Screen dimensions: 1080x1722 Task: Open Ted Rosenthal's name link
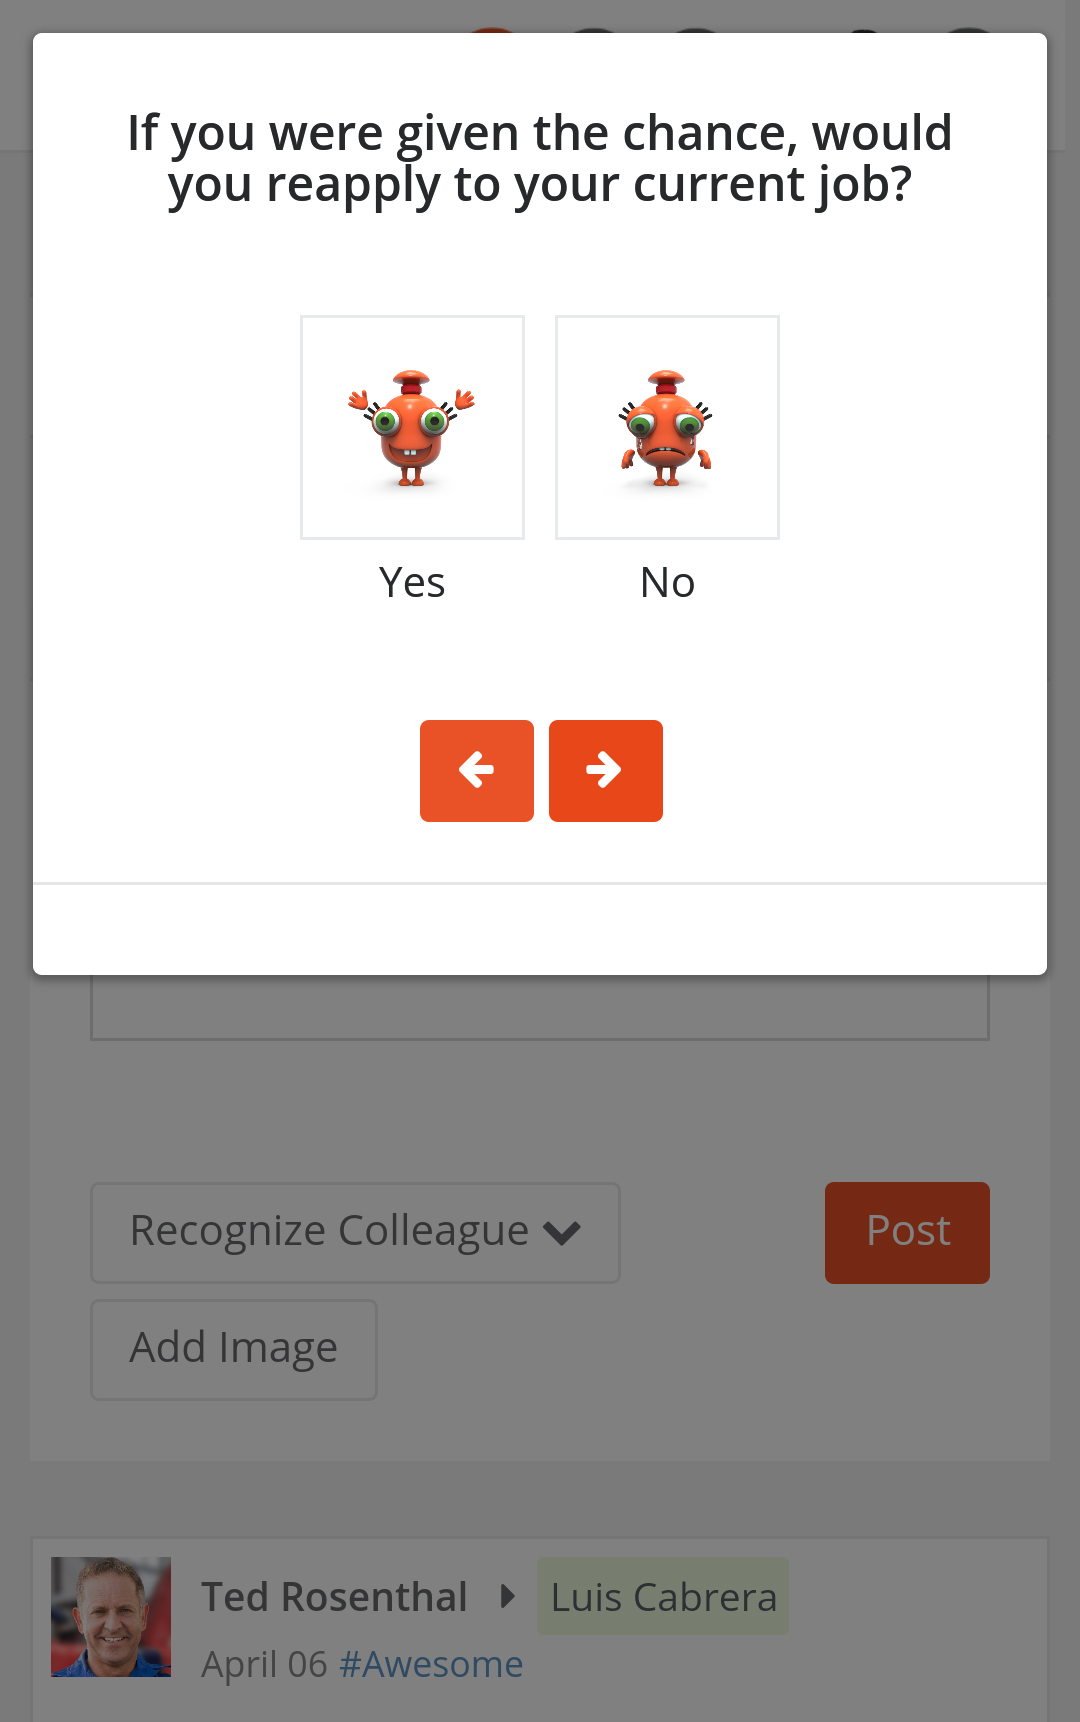tap(334, 1597)
